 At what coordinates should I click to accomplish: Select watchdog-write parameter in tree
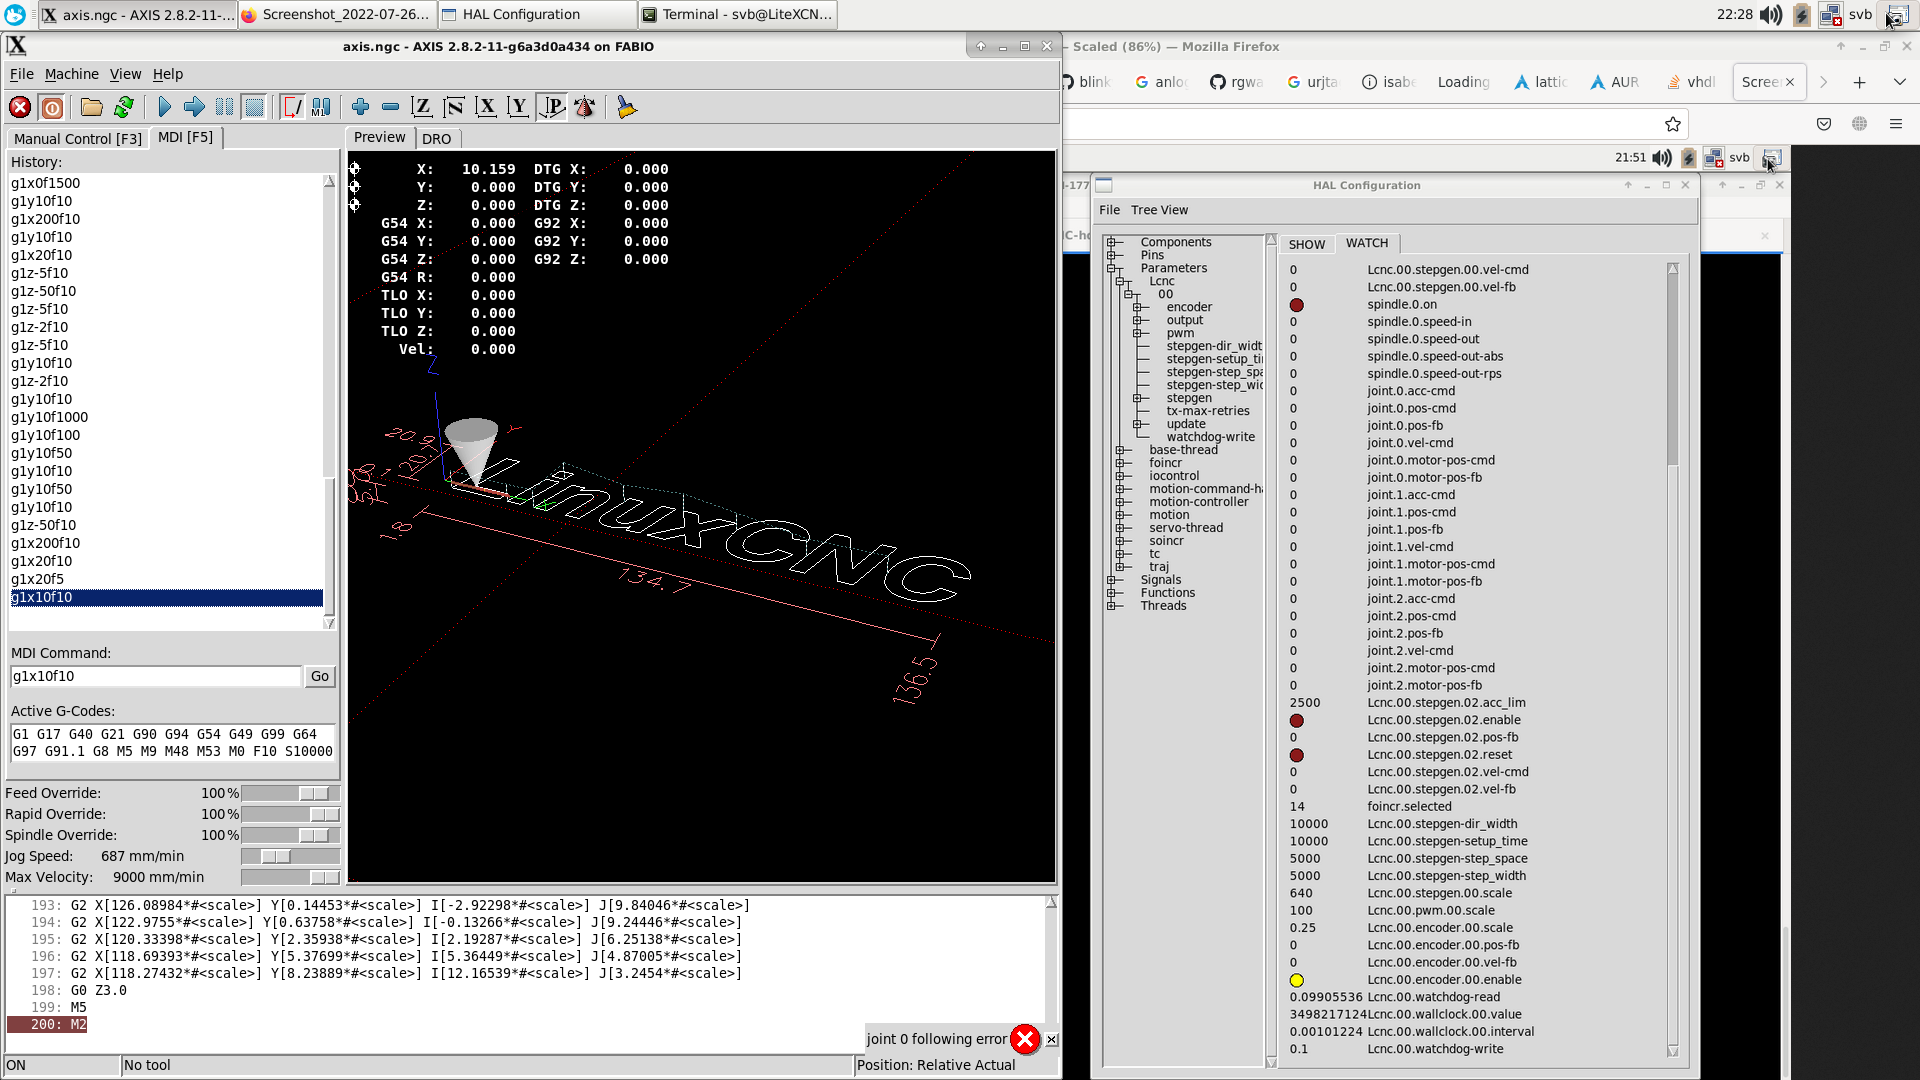(1210, 437)
